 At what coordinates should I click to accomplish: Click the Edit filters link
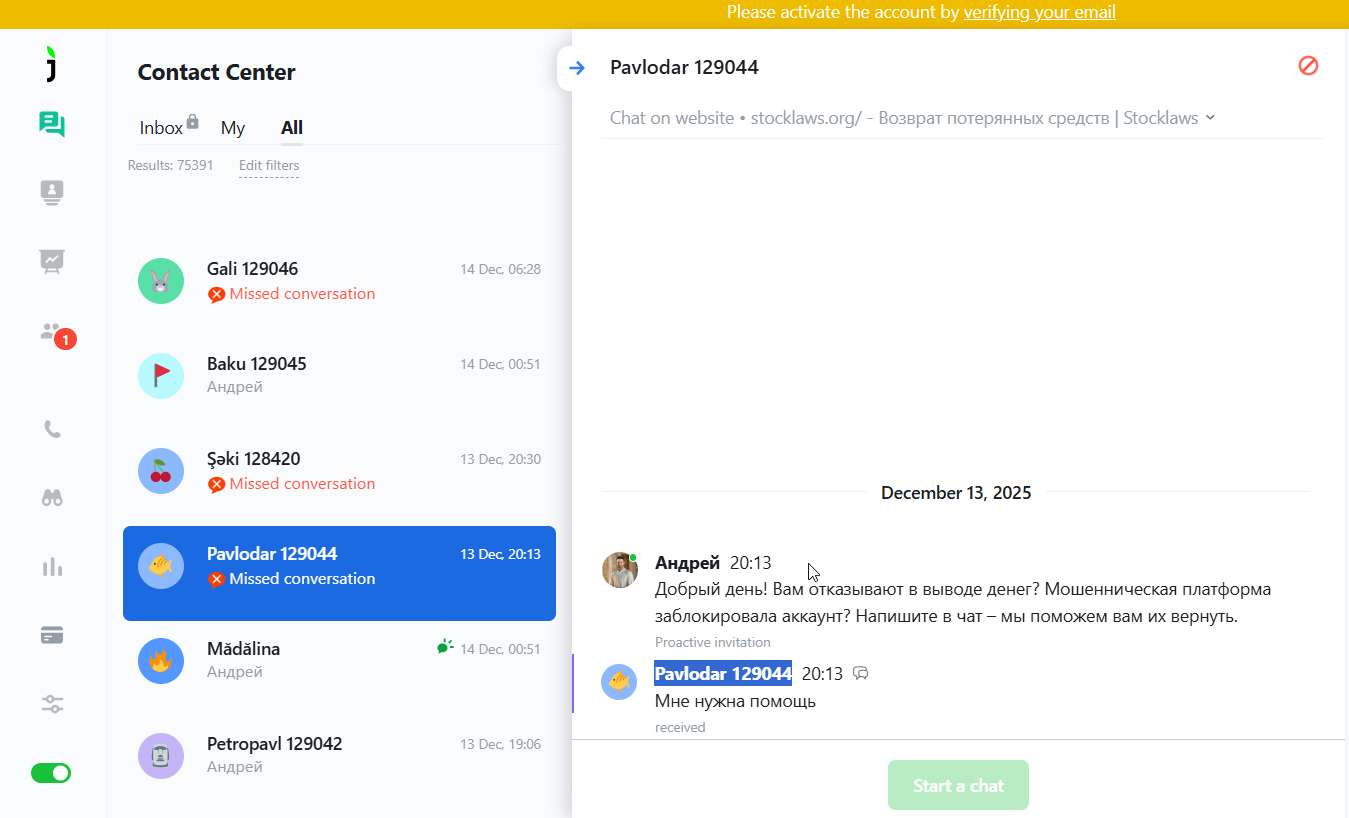[269, 166]
